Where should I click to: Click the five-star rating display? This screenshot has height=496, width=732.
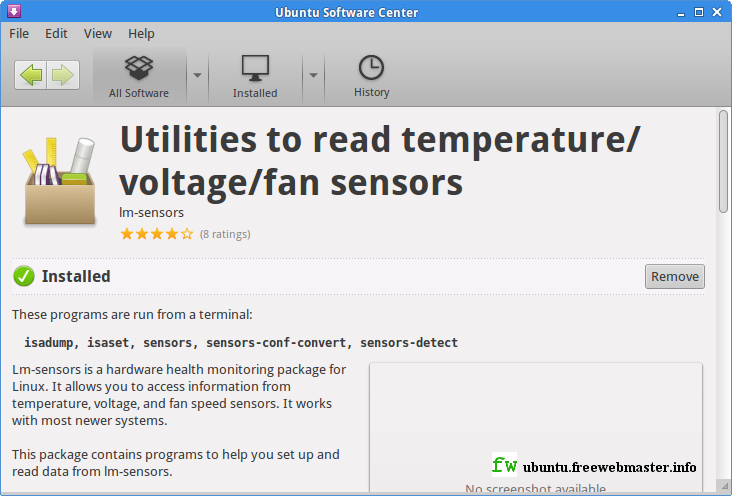(x=157, y=234)
